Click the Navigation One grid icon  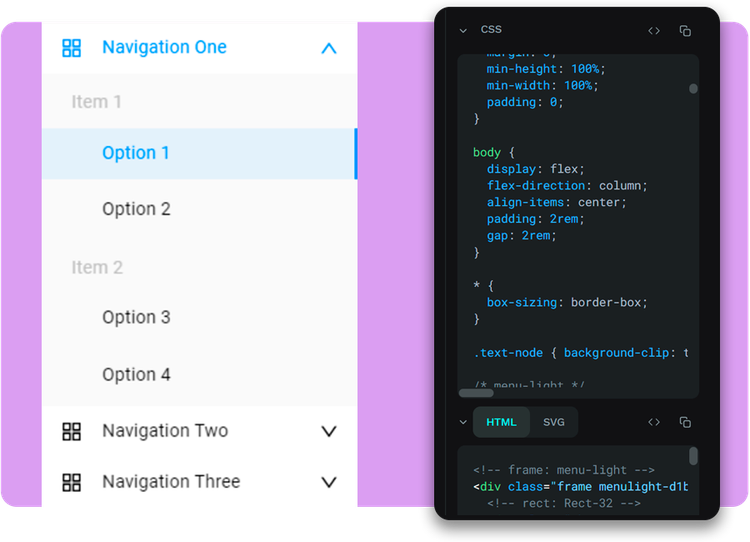(71, 48)
